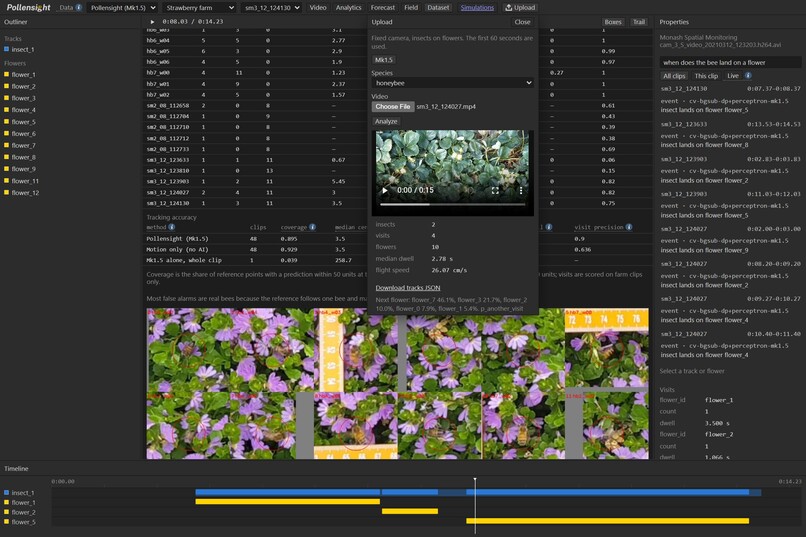Click the blue swatch beside insect_1 in Outliner
The image size is (806, 537).
point(7,49)
